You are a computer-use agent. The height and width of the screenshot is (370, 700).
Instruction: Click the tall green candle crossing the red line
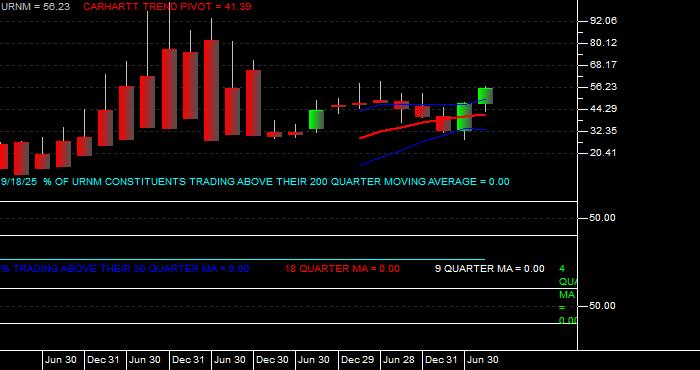tap(464, 117)
